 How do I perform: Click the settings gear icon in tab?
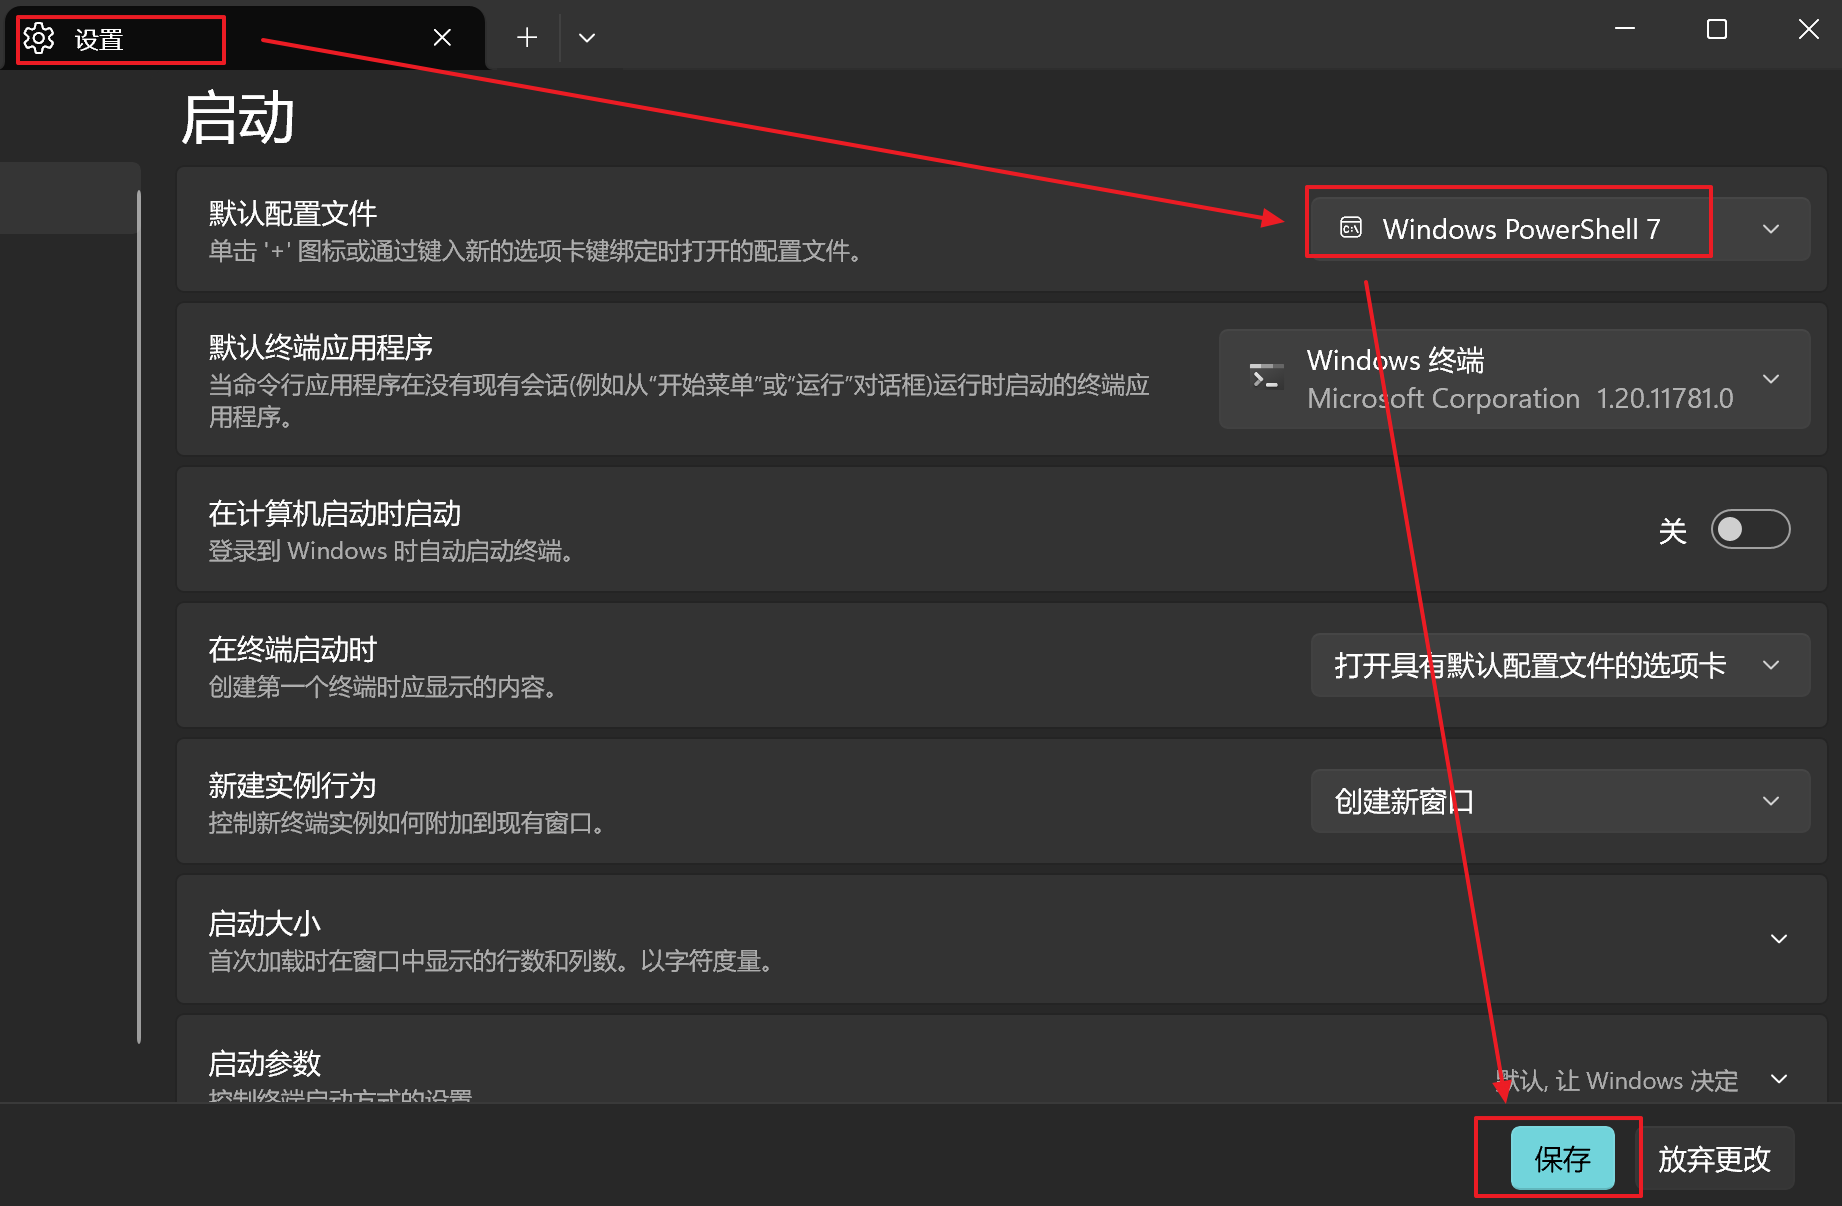tap(39, 38)
